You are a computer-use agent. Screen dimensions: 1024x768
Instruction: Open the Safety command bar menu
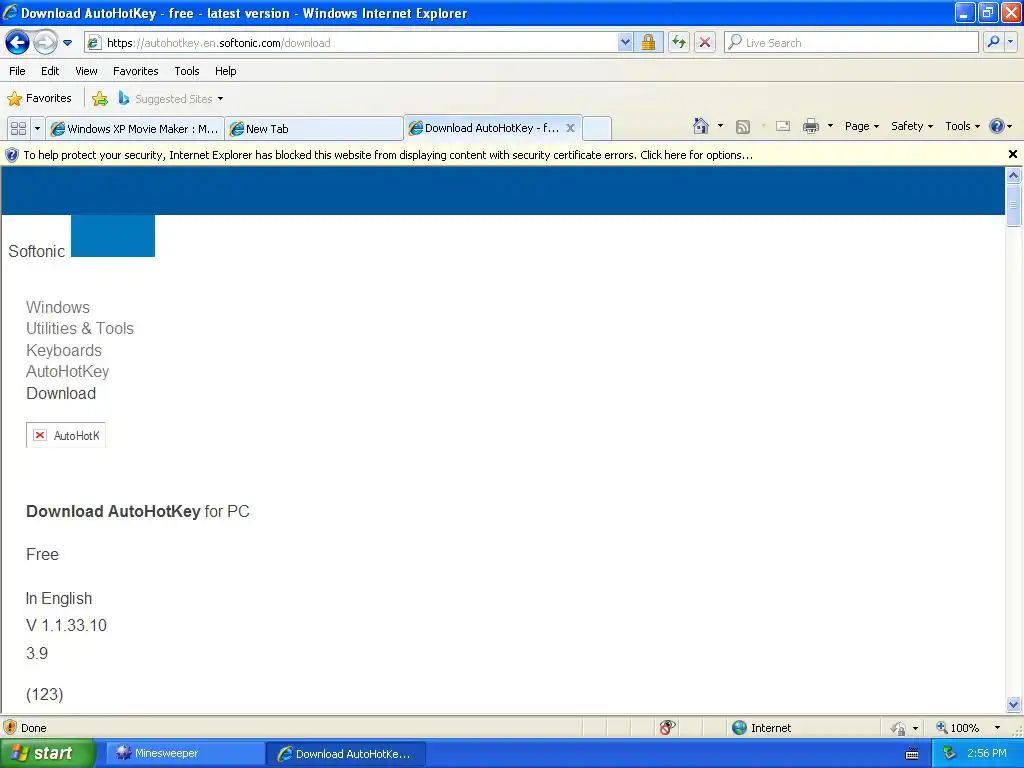(x=912, y=126)
